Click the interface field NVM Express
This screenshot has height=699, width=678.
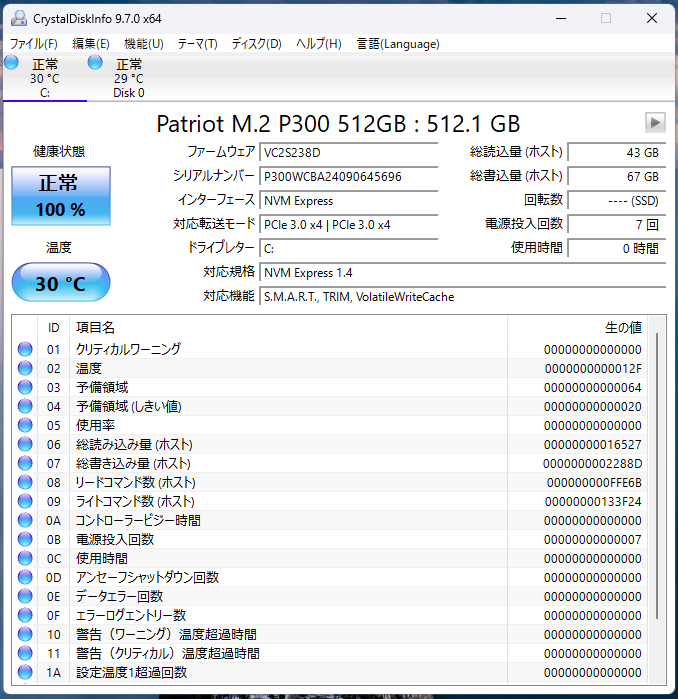pyautogui.click(x=349, y=201)
